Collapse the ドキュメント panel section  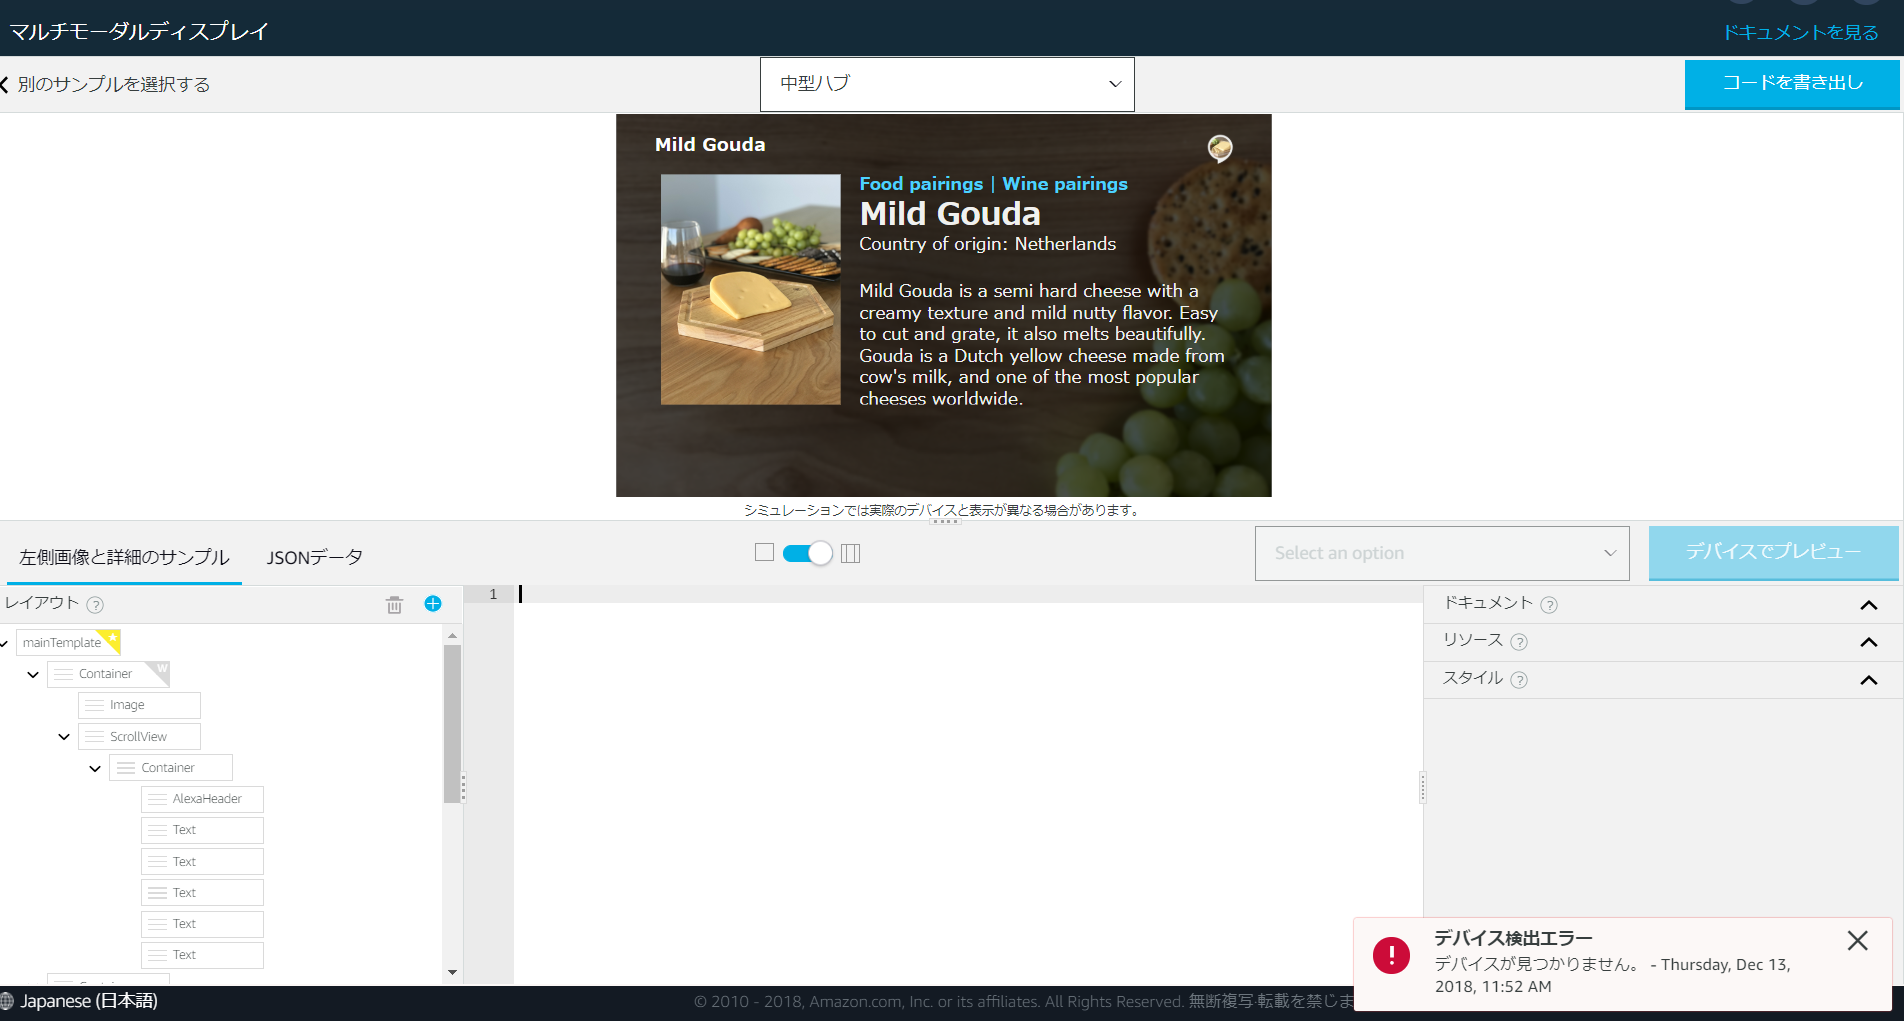tap(1868, 605)
